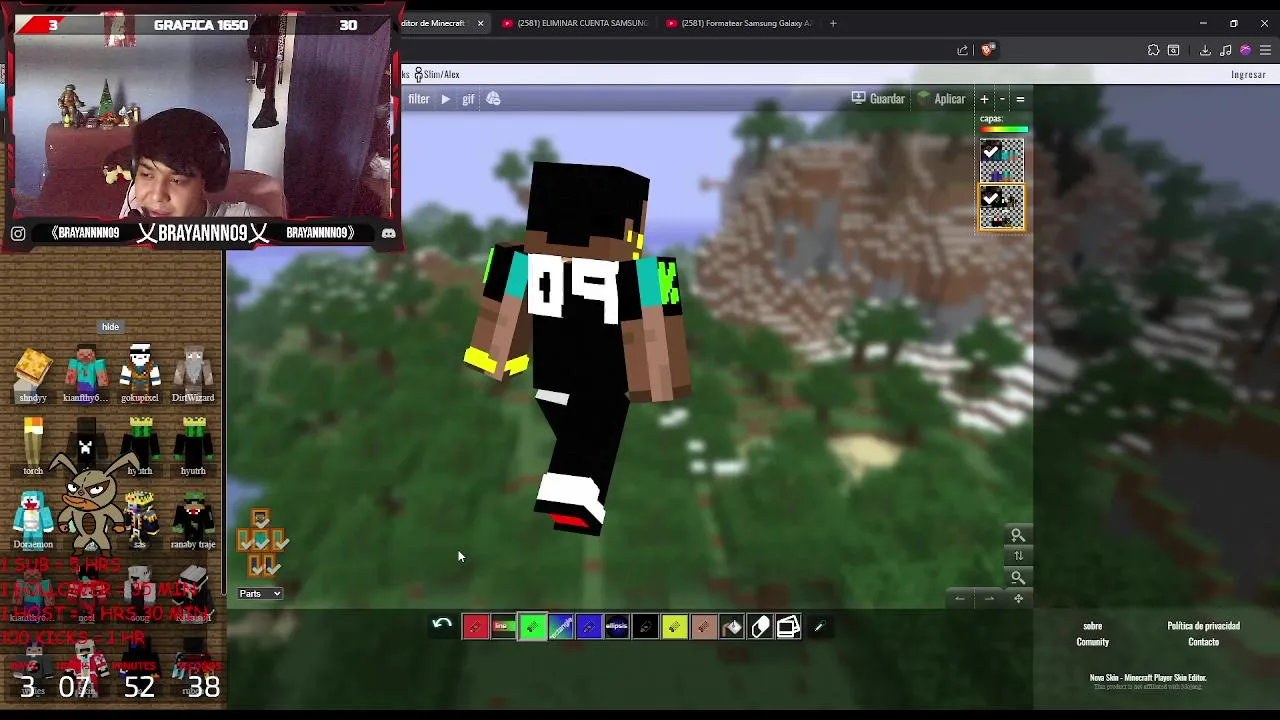1280x720 pixels.
Task: Select the skin-tone pencil tool
Action: [x=703, y=627]
